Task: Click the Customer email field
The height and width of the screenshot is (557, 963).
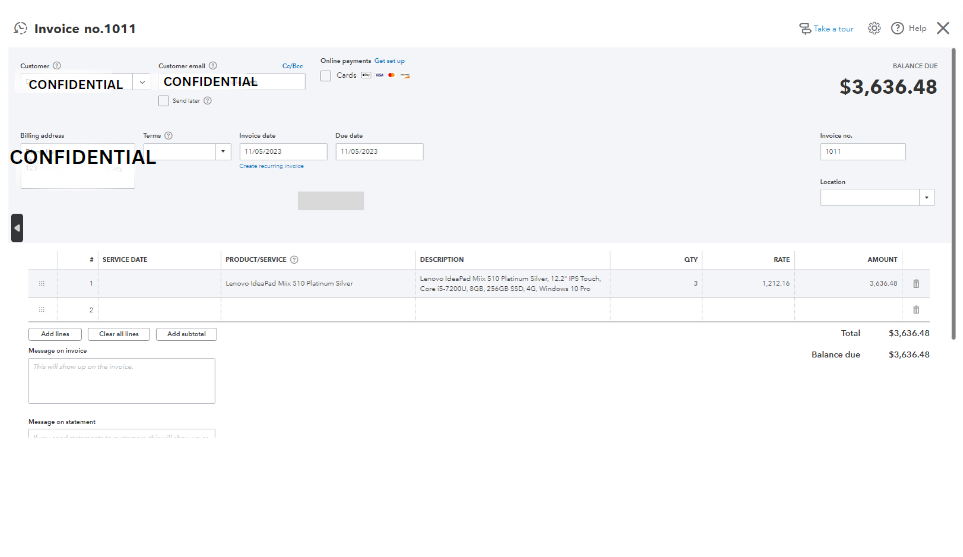Action: point(232,82)
